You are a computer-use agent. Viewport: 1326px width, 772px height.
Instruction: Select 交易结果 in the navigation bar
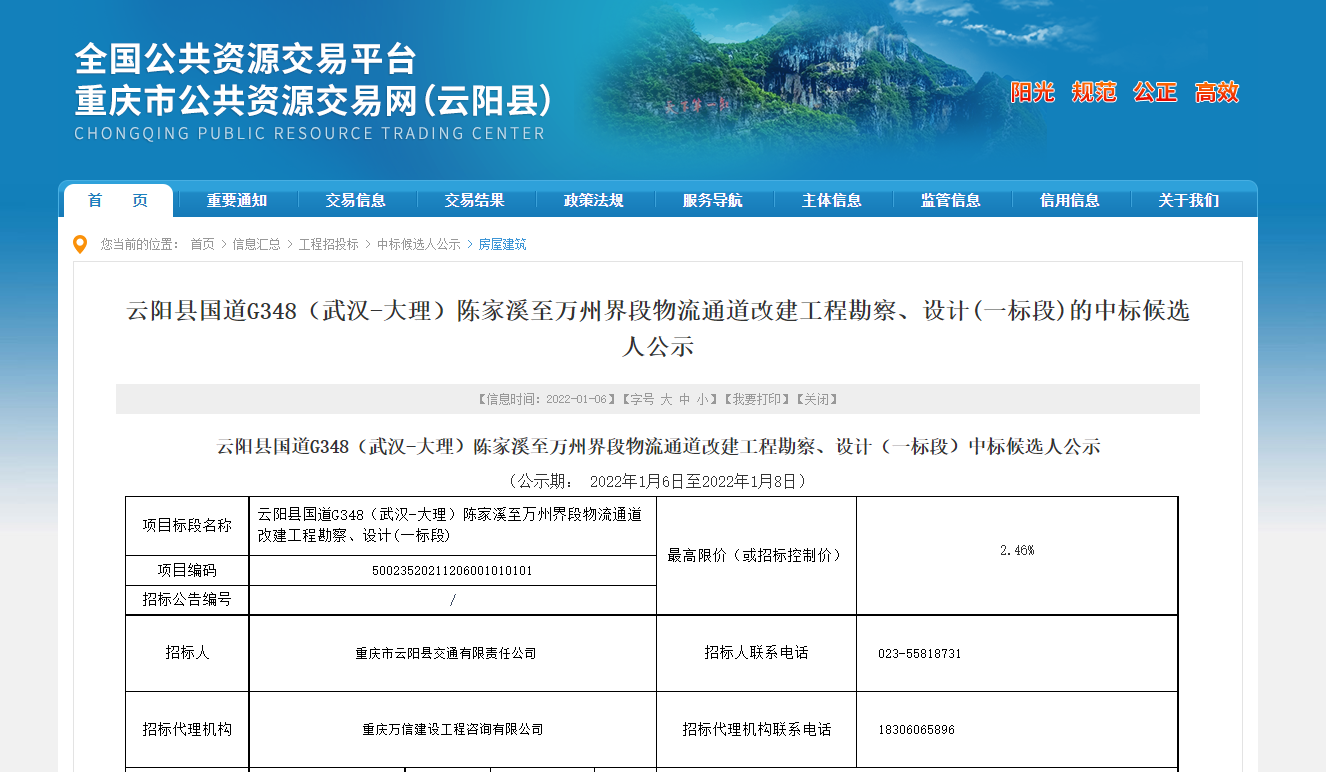(x=475, y=201)
